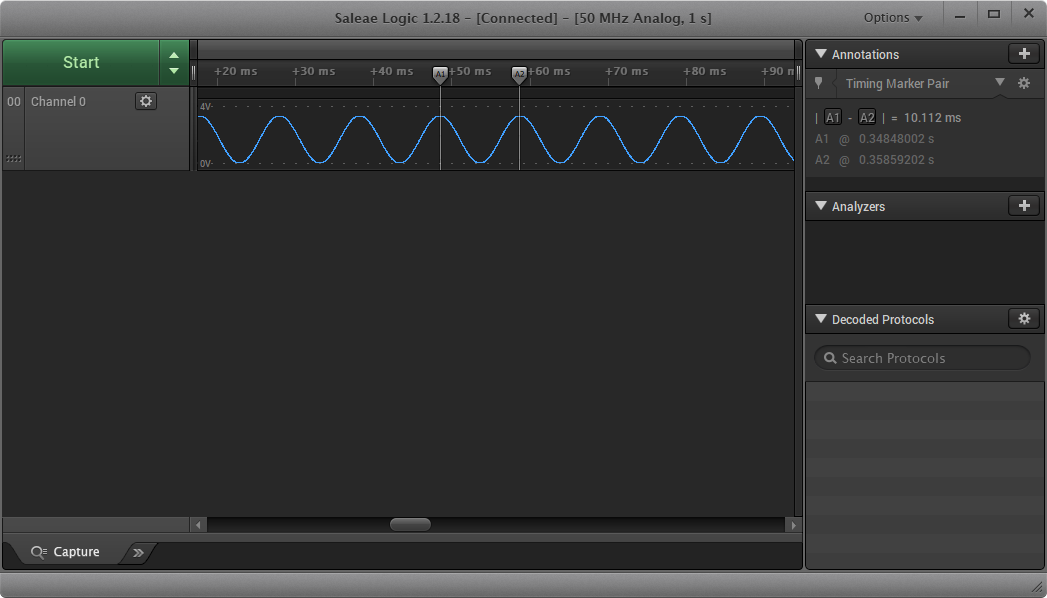Click the double-chevron icon next to Capture tab
The width and height of the screenshot is (1047, 598).
[x=139, y=552]
